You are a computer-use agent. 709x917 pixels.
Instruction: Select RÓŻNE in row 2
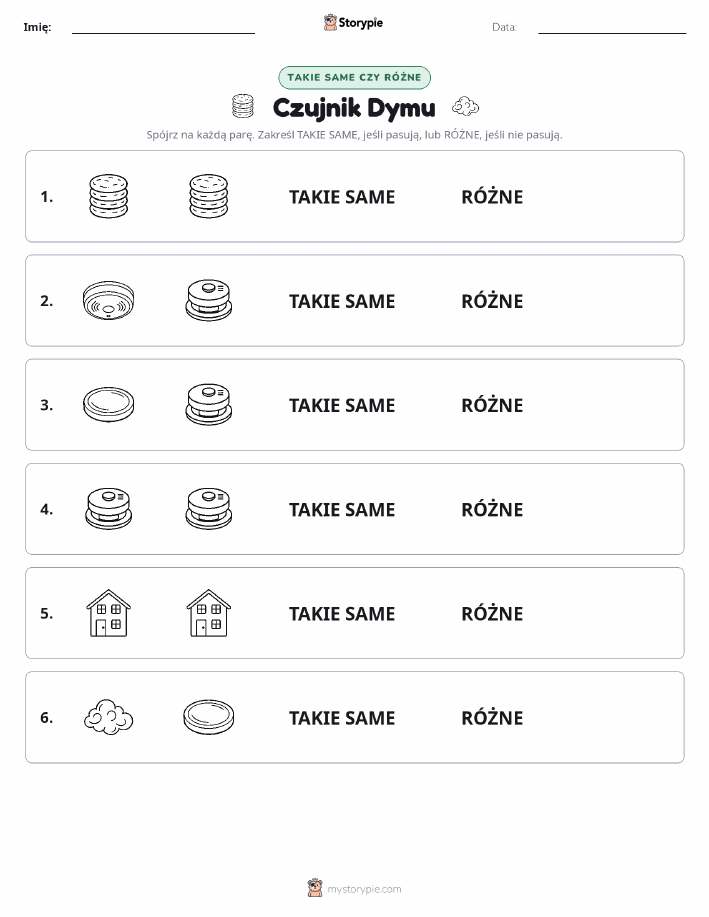tap(492, 301)
